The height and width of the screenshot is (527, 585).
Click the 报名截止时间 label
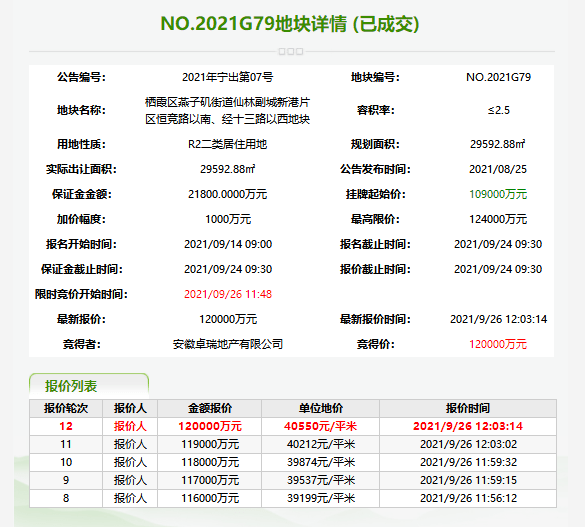pos(375,244)
